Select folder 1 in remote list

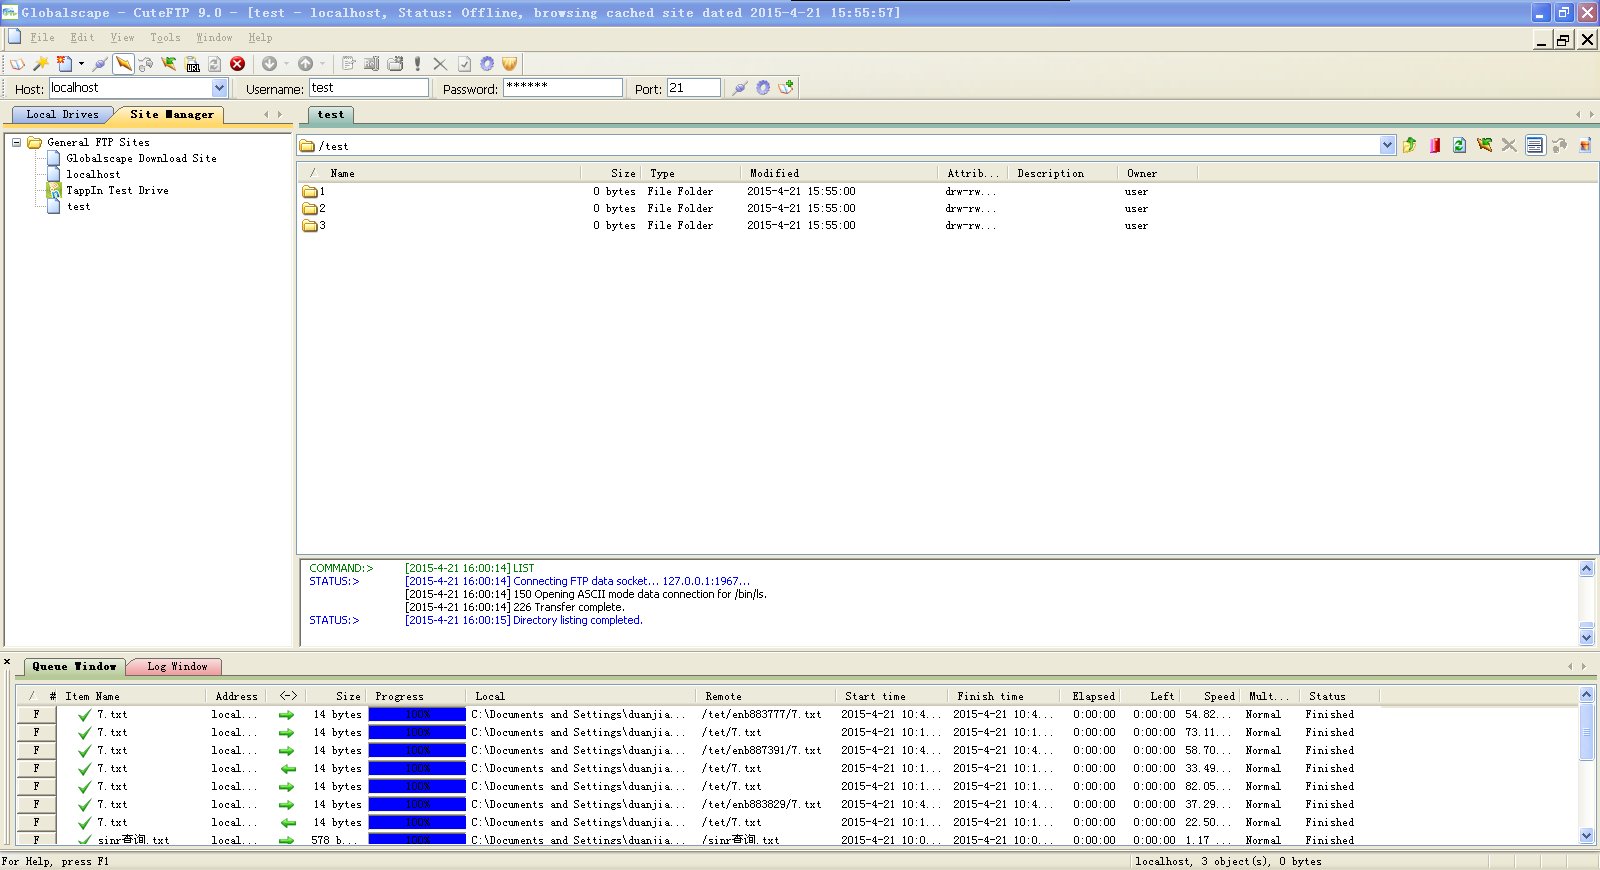(314, 192)
